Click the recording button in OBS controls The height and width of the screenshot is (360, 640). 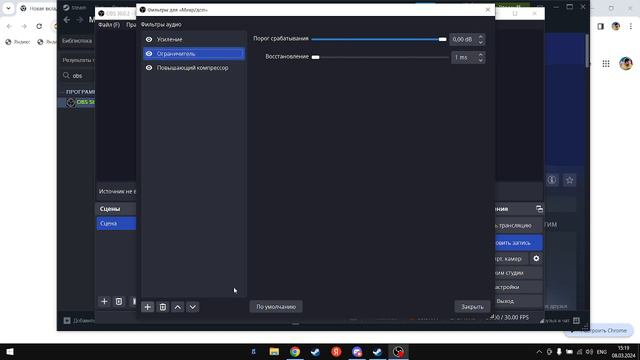pos(519,243)
